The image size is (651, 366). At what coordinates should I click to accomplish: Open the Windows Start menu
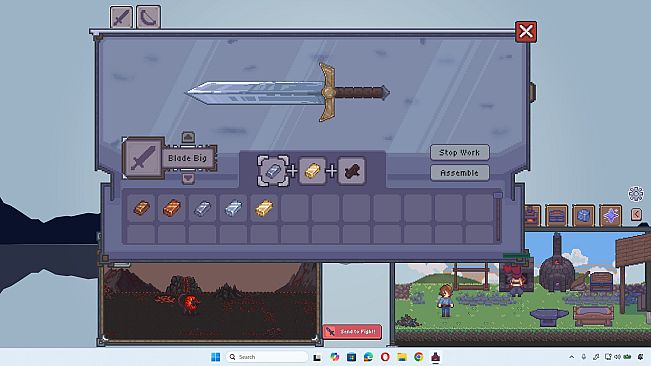click(215, 357)
